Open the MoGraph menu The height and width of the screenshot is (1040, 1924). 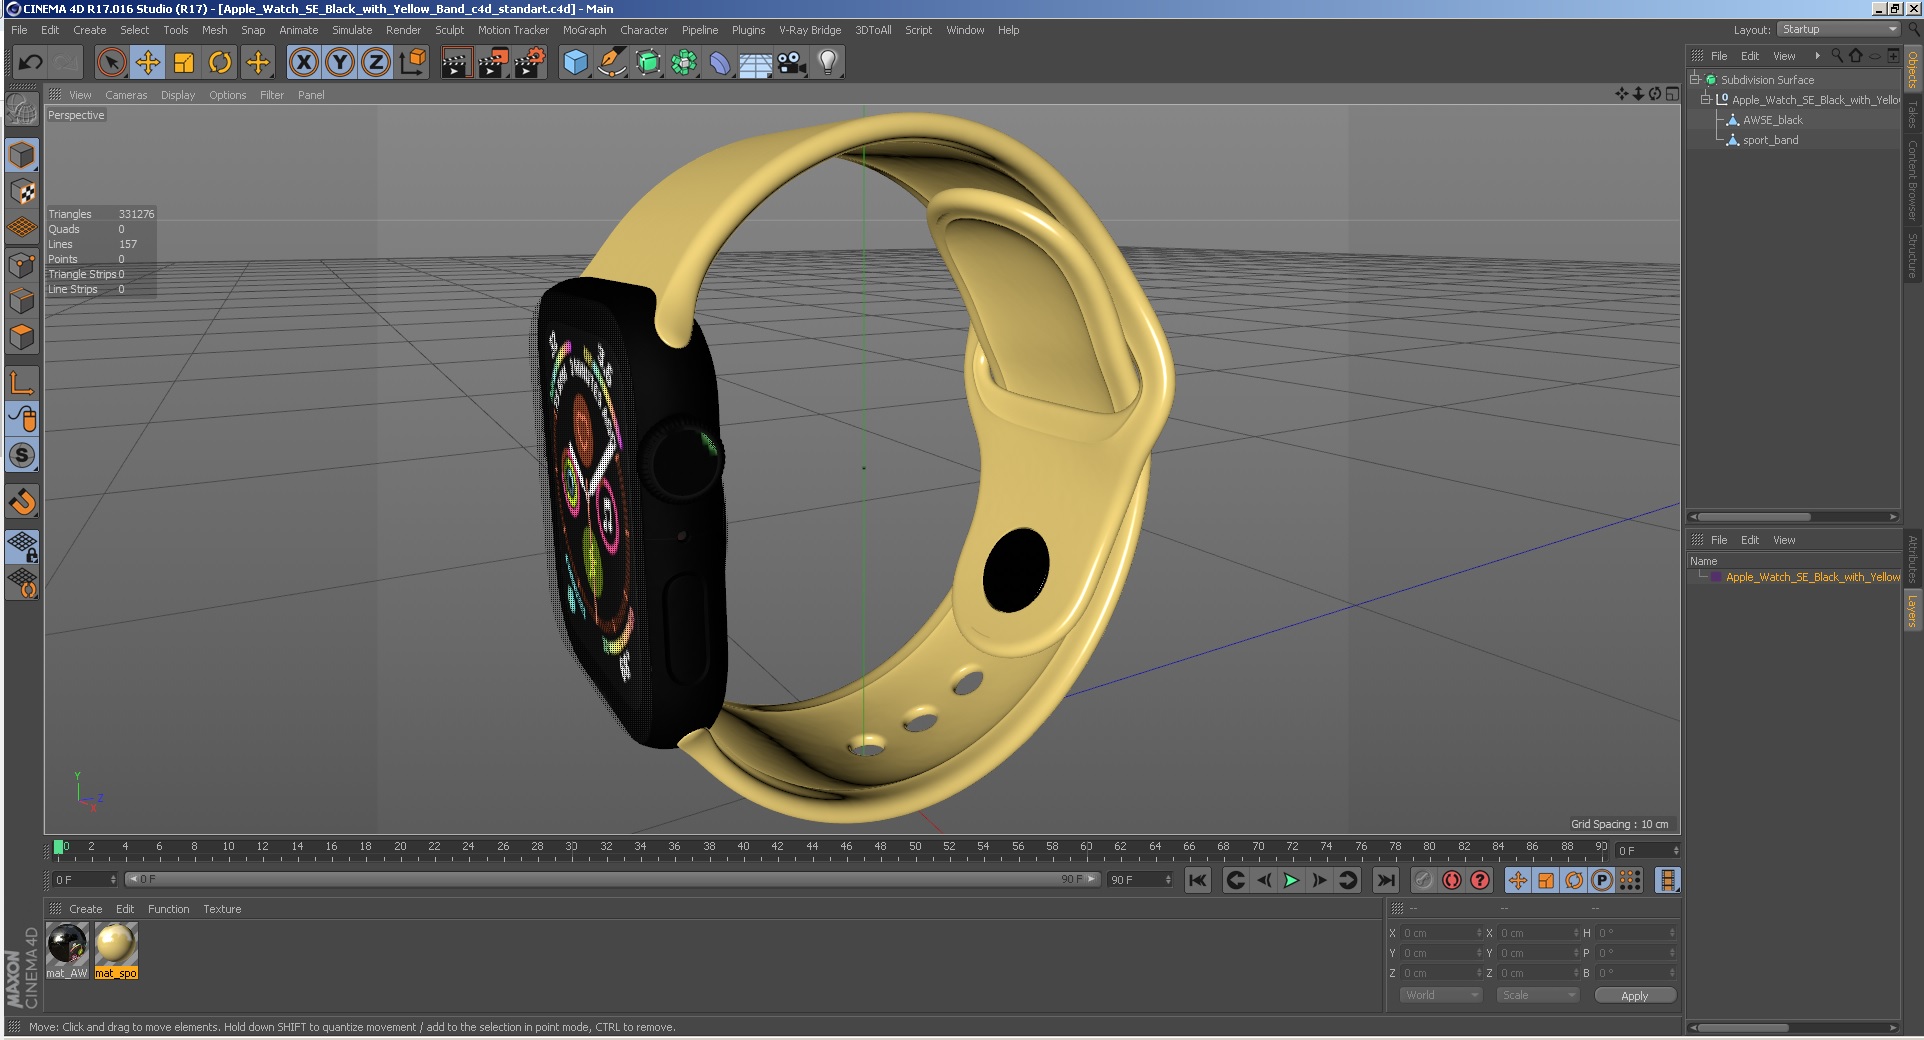click(584, 30)
